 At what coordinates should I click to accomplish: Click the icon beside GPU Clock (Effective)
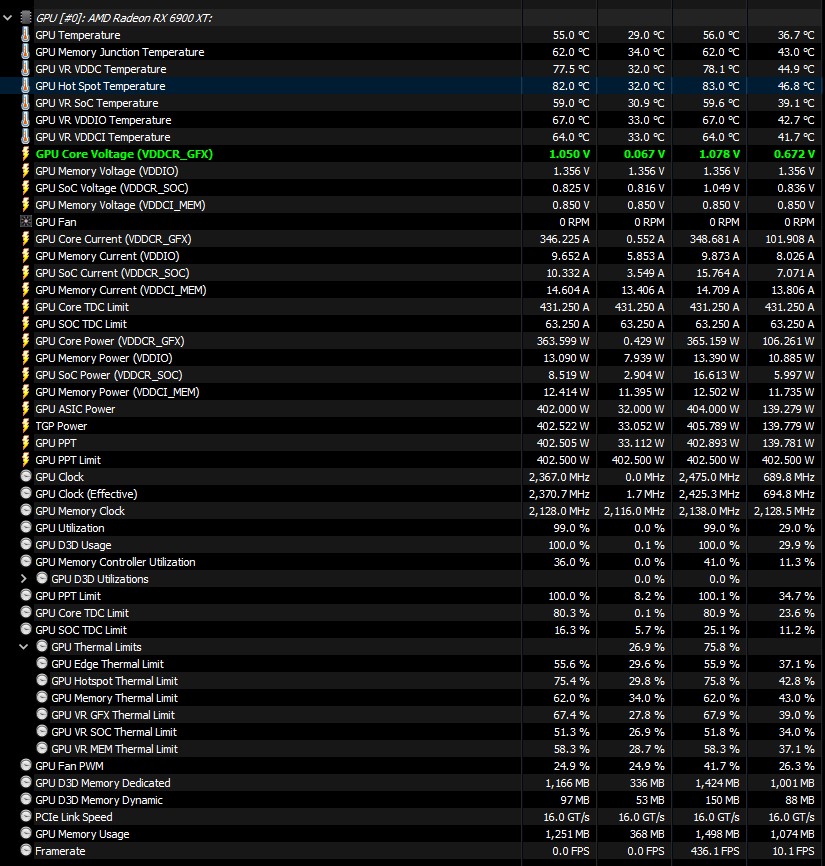click(x=25, y=493)
